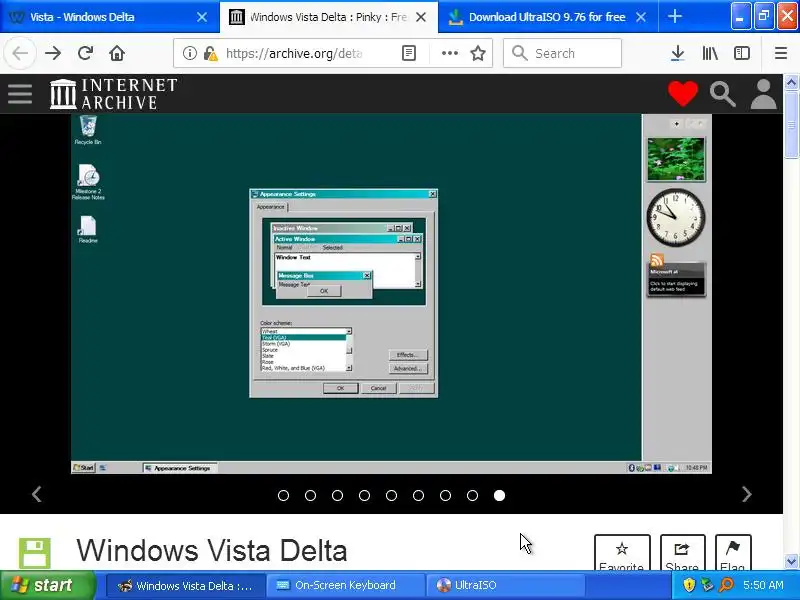Open the library icon in toolbar
This screenshot has width=800, height=600.
[710, 53]
